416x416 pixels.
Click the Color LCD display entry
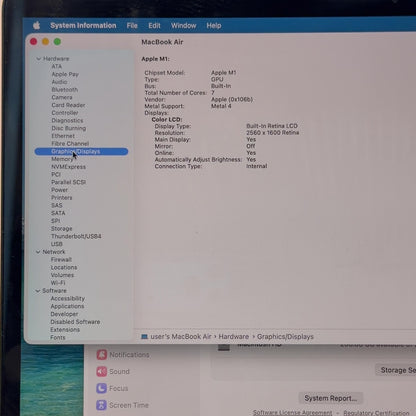[167, 119]
